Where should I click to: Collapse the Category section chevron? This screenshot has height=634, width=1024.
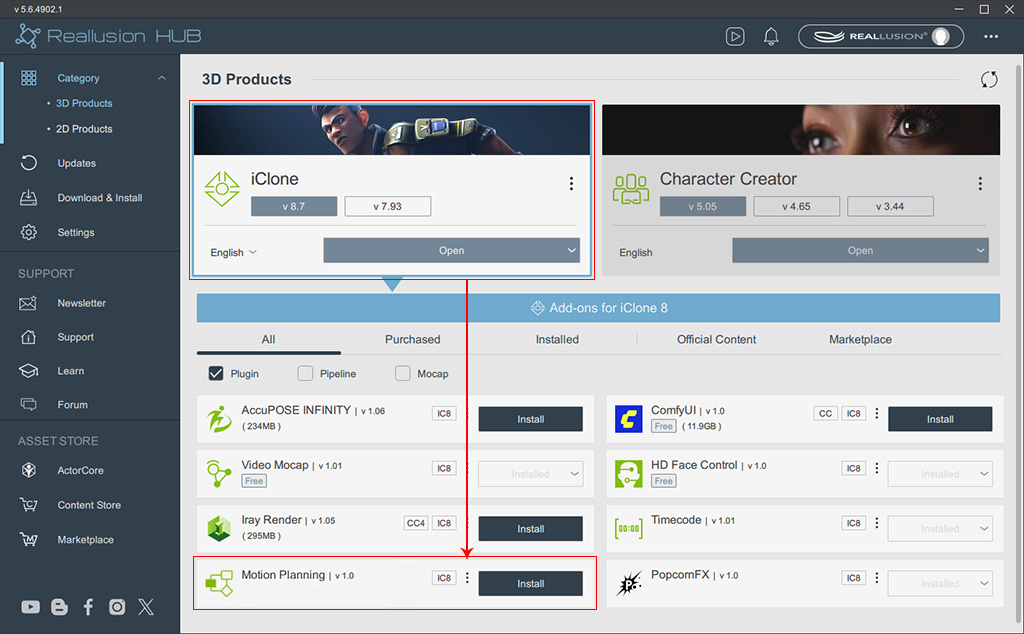(x=161, y=78)
